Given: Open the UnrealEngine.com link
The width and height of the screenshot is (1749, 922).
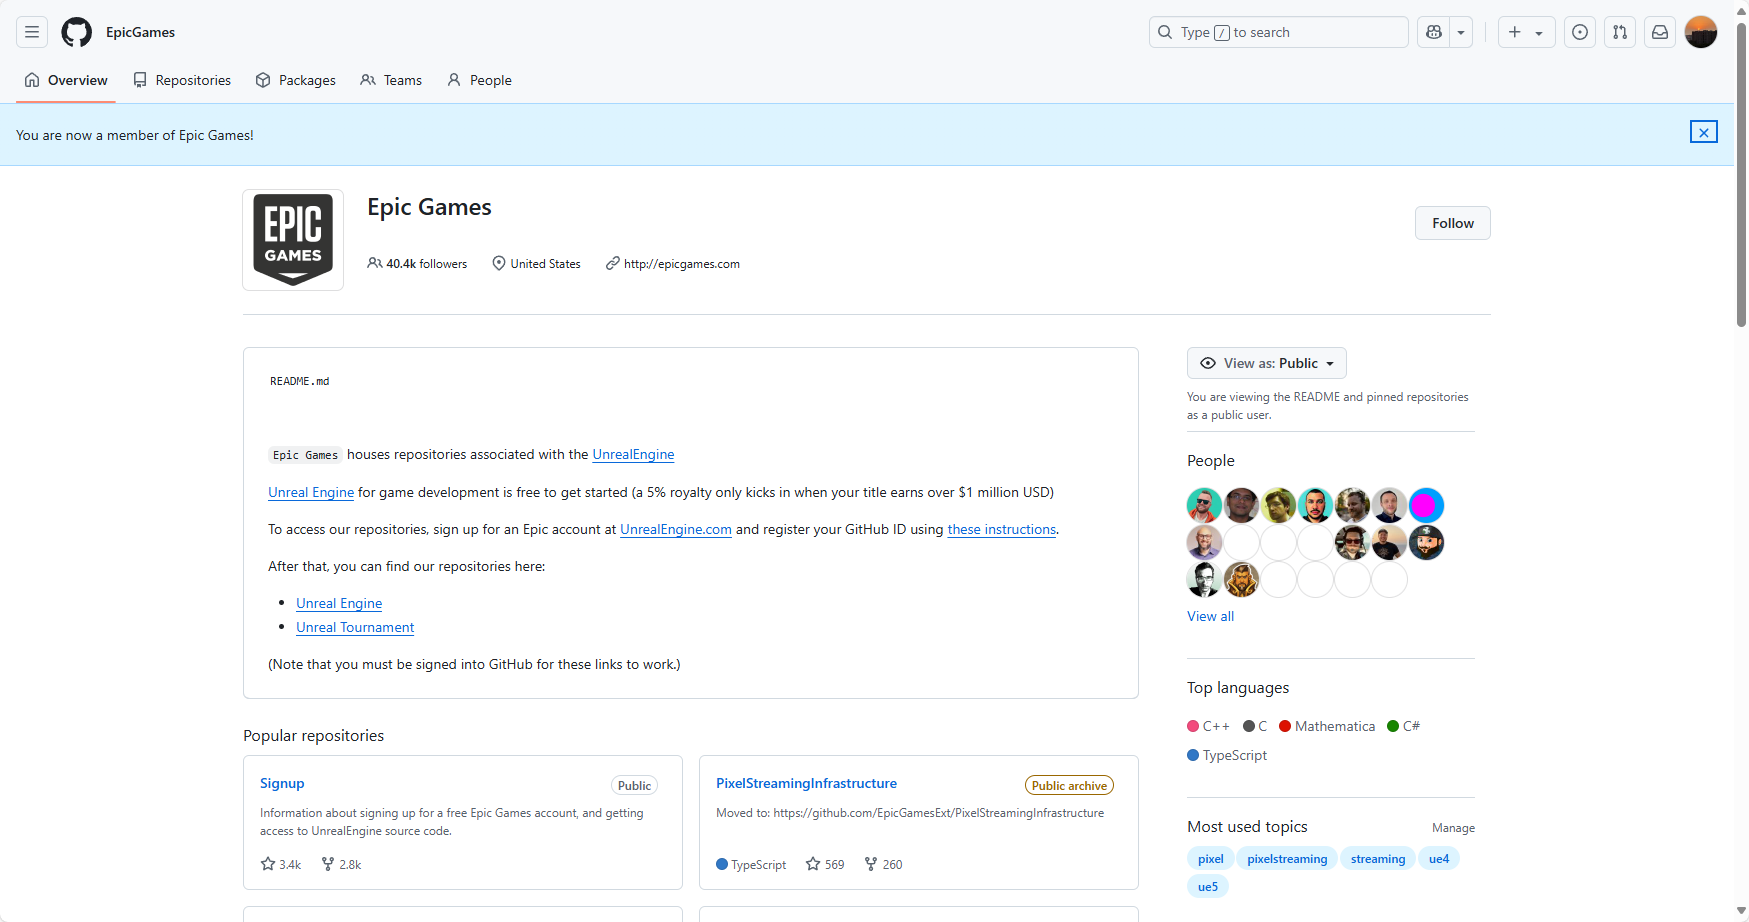Looking at the screenshot, I should pyautogui.click(x=676, y=529).
